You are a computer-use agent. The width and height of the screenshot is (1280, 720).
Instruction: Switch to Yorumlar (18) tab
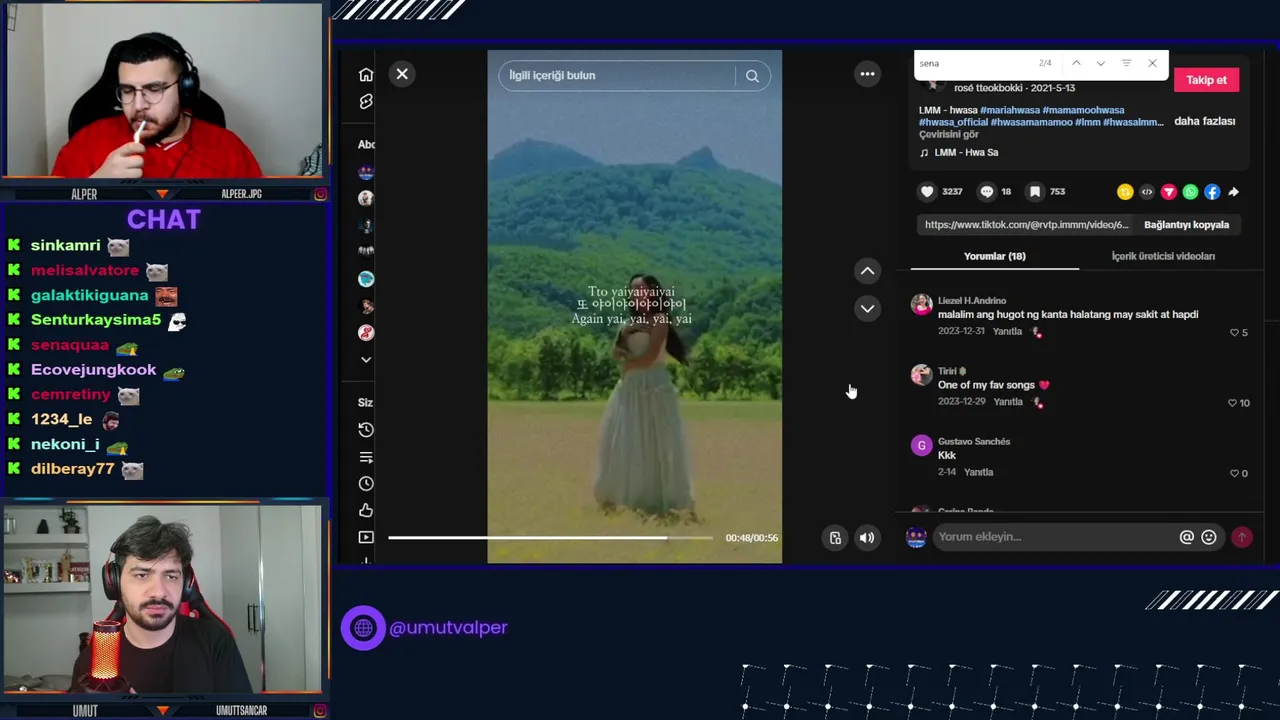tap(994, 256)
